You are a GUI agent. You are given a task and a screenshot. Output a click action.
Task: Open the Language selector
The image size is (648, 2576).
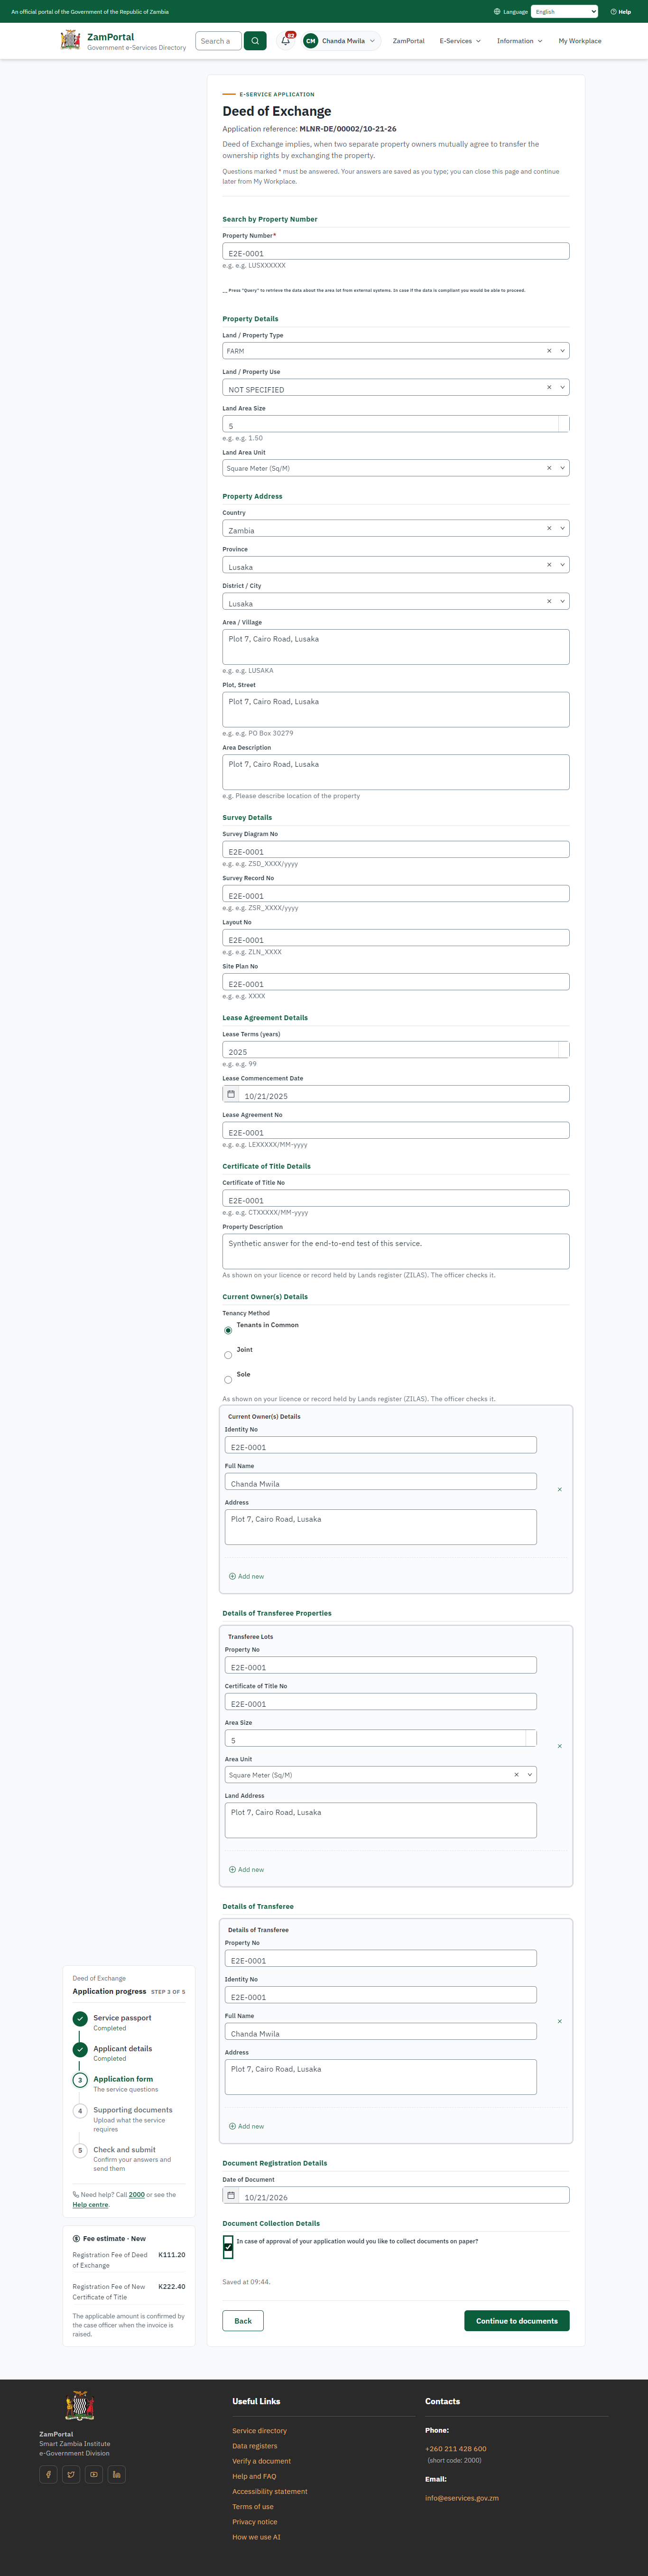(565, 12)
